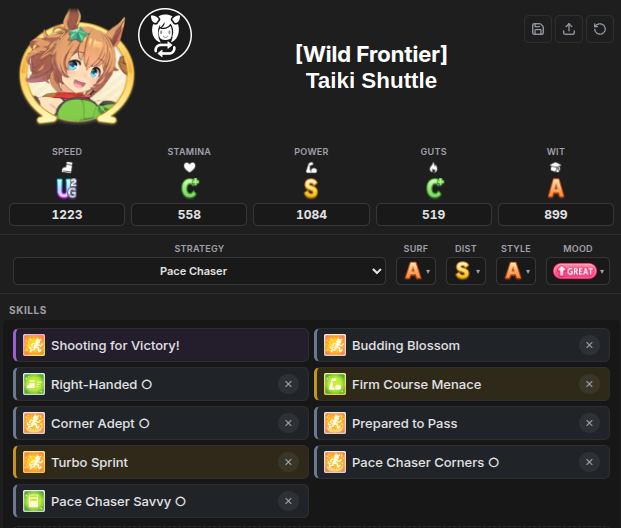Viewport: 621px width, 528px height.
Task: Open the STYLE aptitude dropdown
Action: (x=516, y=271)
